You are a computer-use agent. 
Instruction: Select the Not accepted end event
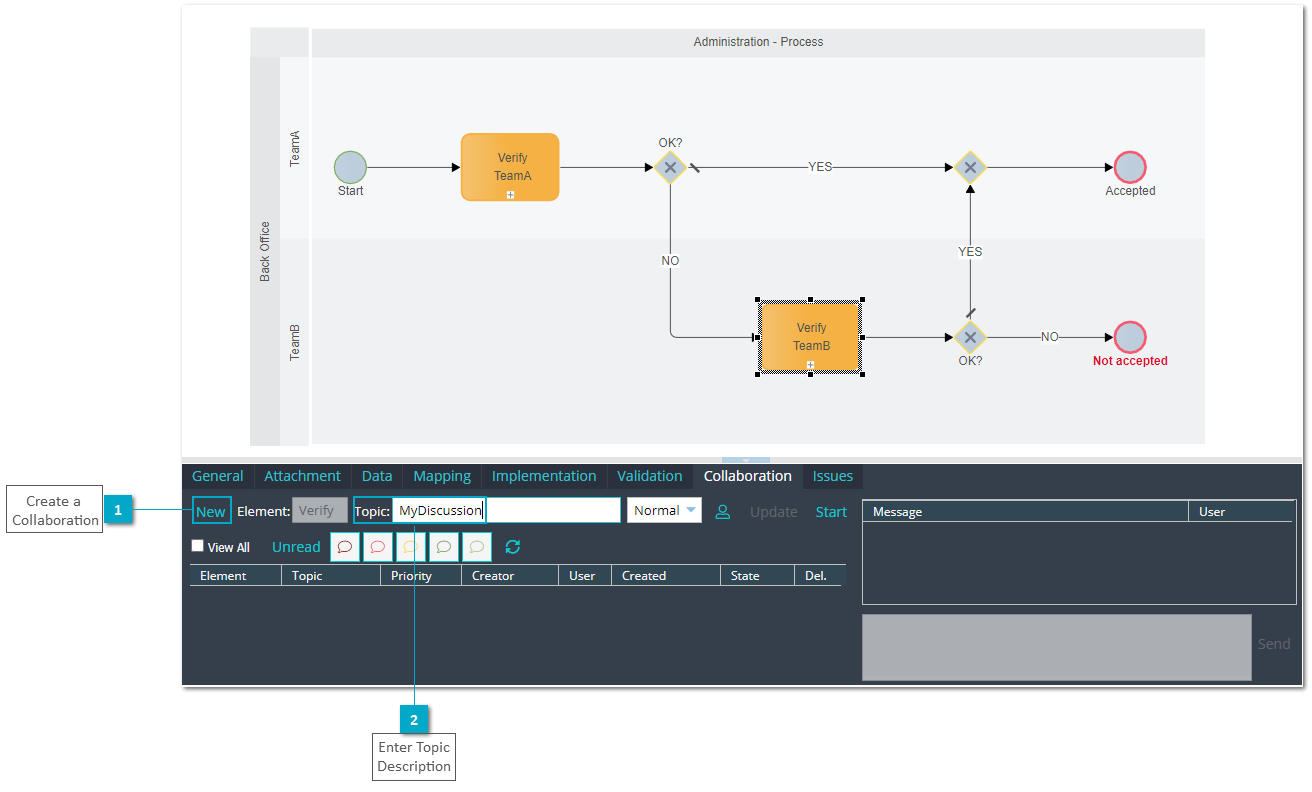coord(1130,337)
